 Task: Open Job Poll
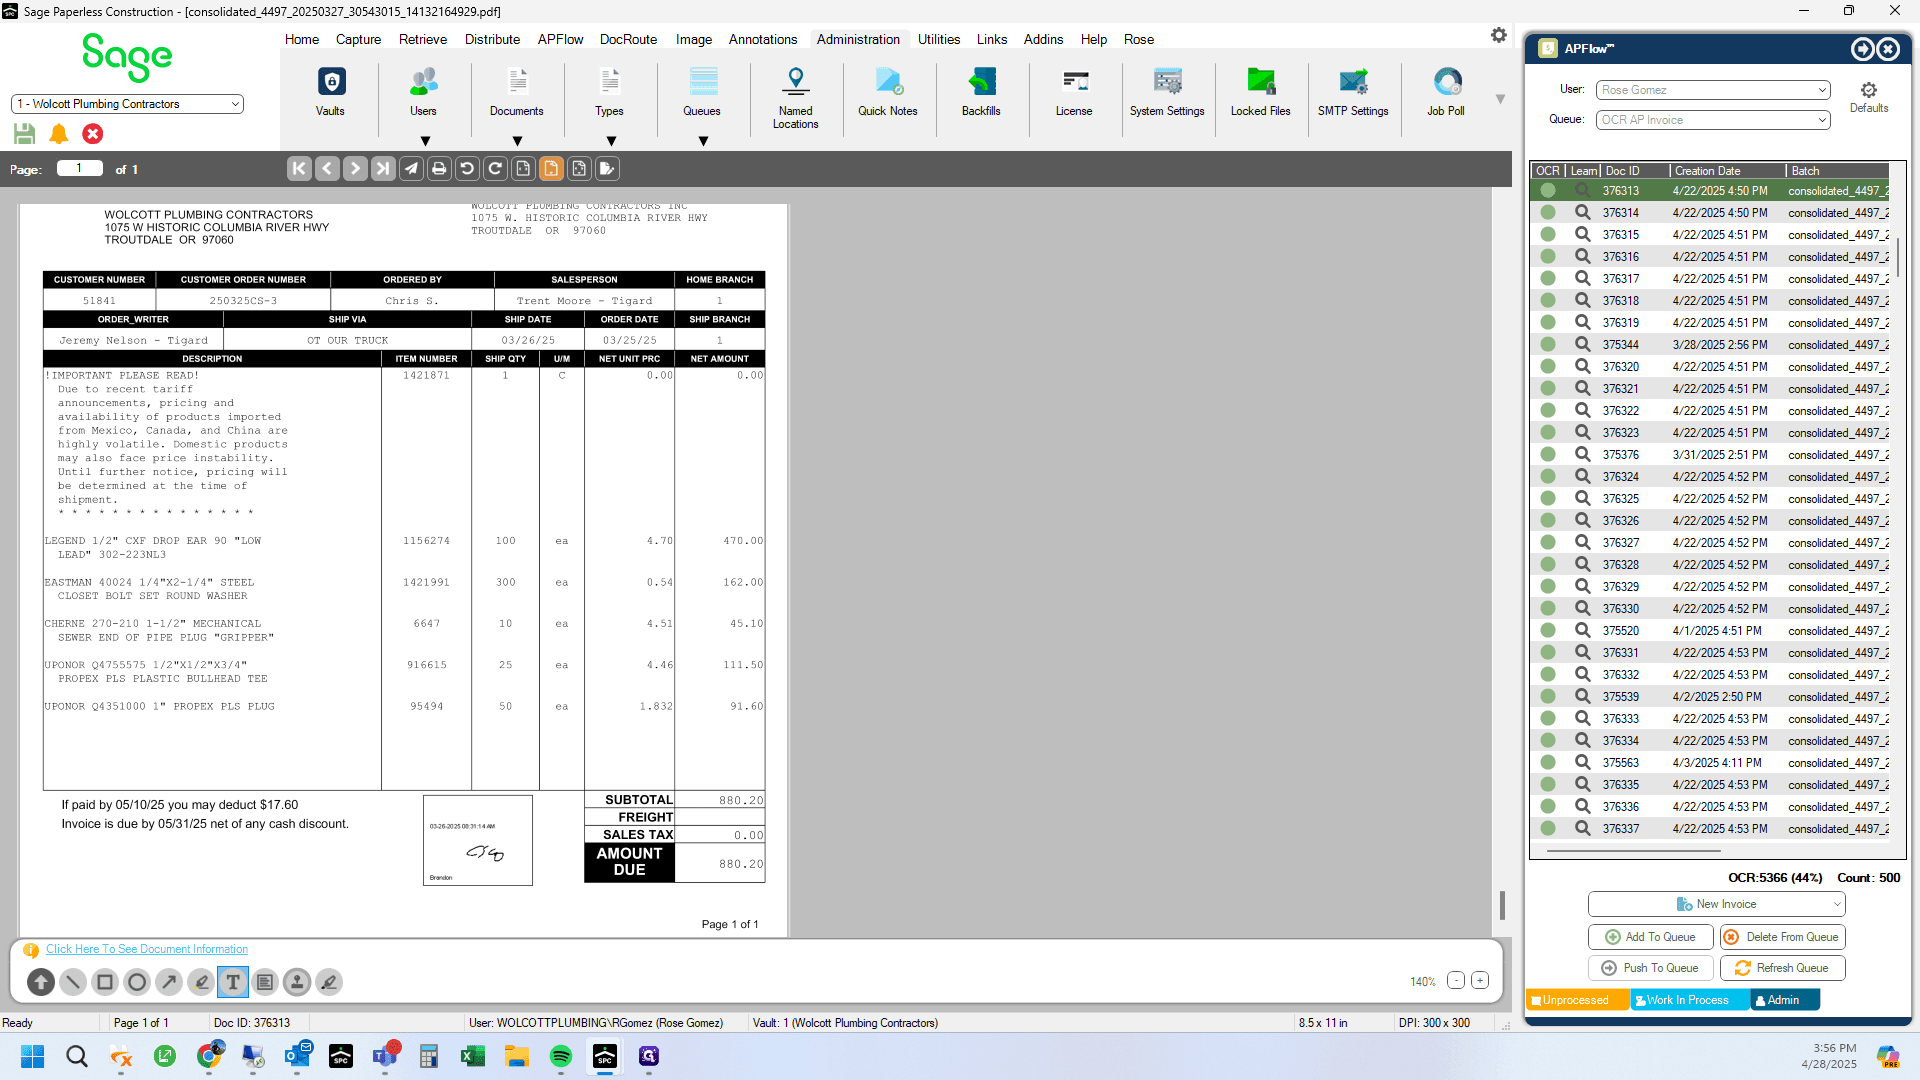tap(1446, 91)
